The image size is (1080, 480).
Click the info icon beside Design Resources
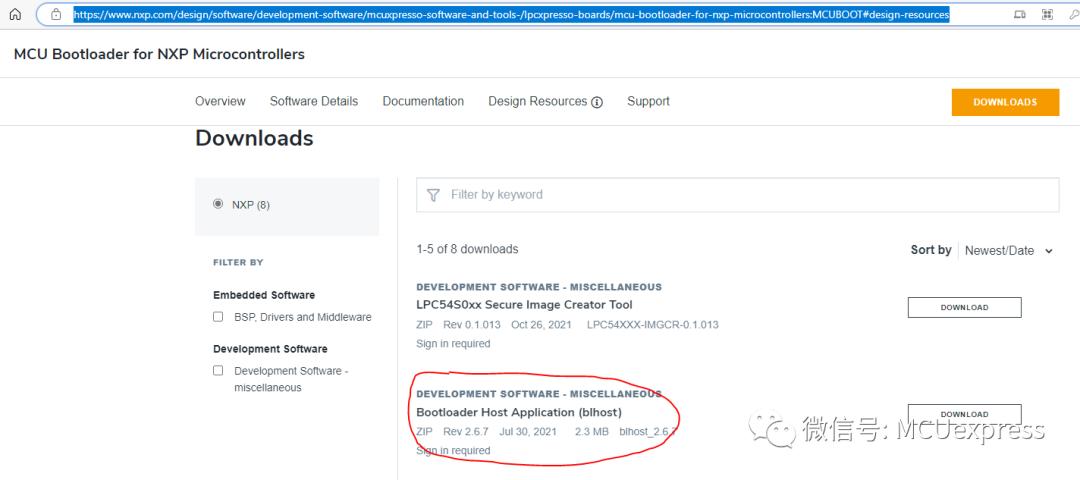pyautogui.click(x=597, y=102)
